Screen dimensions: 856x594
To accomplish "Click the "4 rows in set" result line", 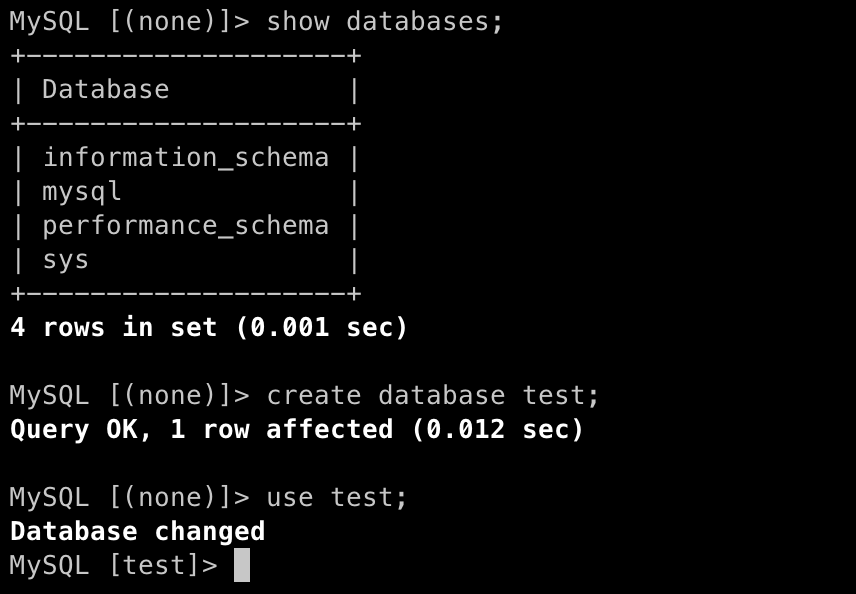I will [x=114, y=327].
